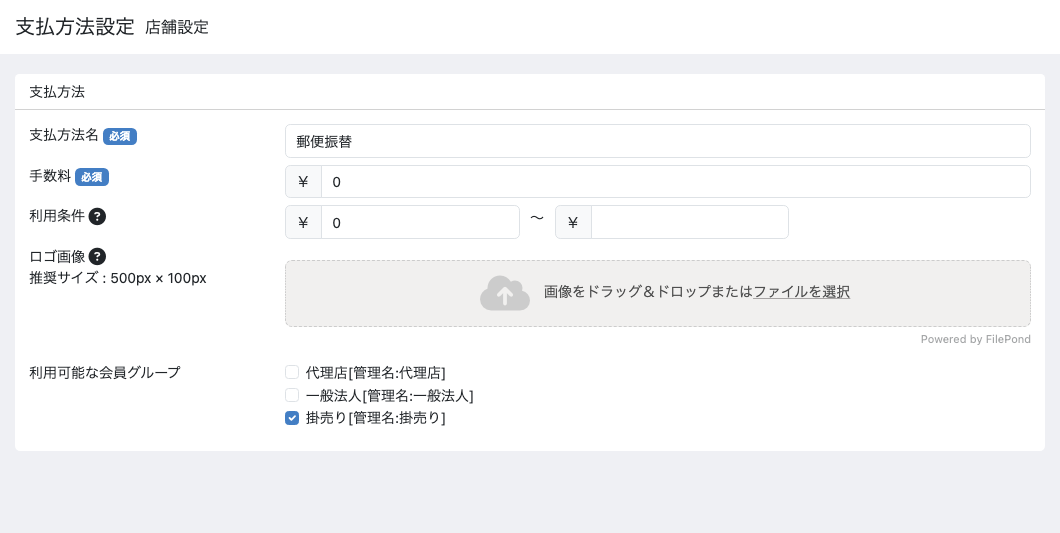This screenshot has height=533, width=1060.
Task: Click the 店舗設定 subtitle text
Action: pos(177,28)
